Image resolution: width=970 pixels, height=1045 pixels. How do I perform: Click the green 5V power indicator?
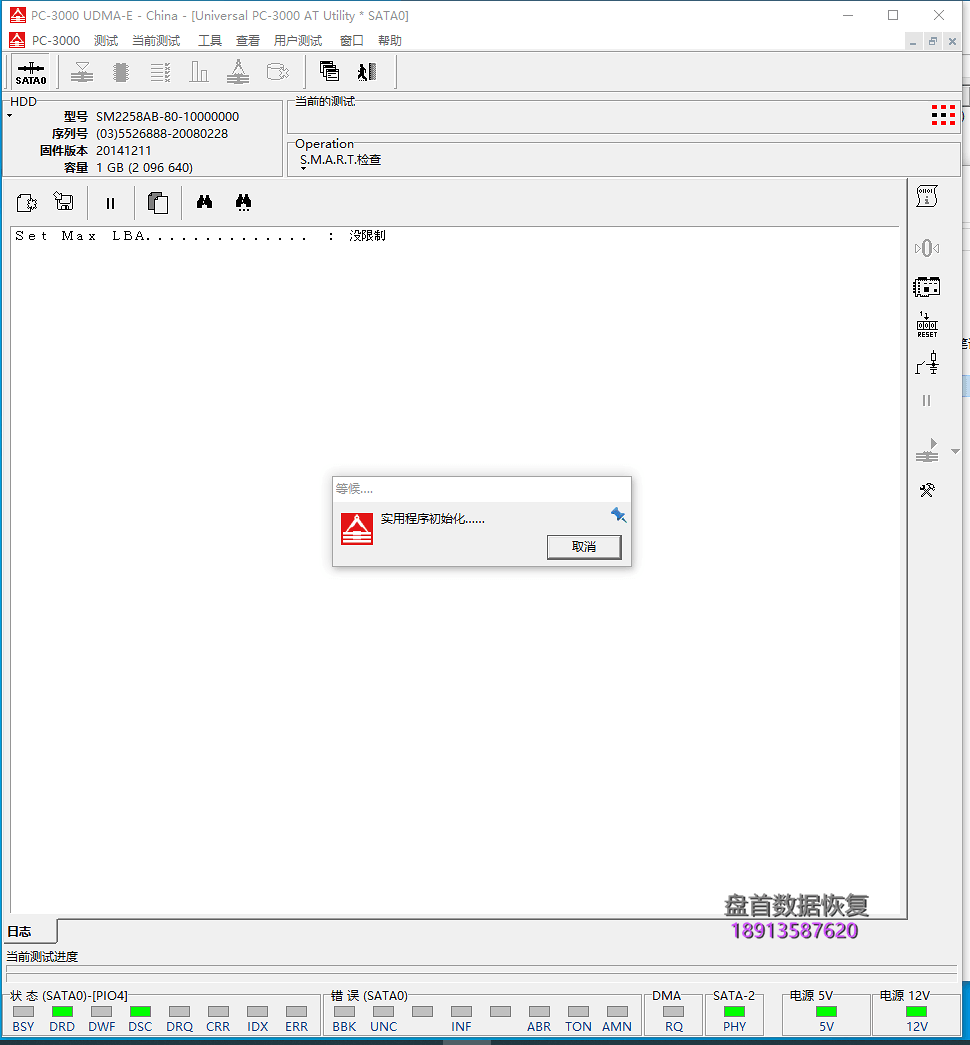pos(827,1011)
